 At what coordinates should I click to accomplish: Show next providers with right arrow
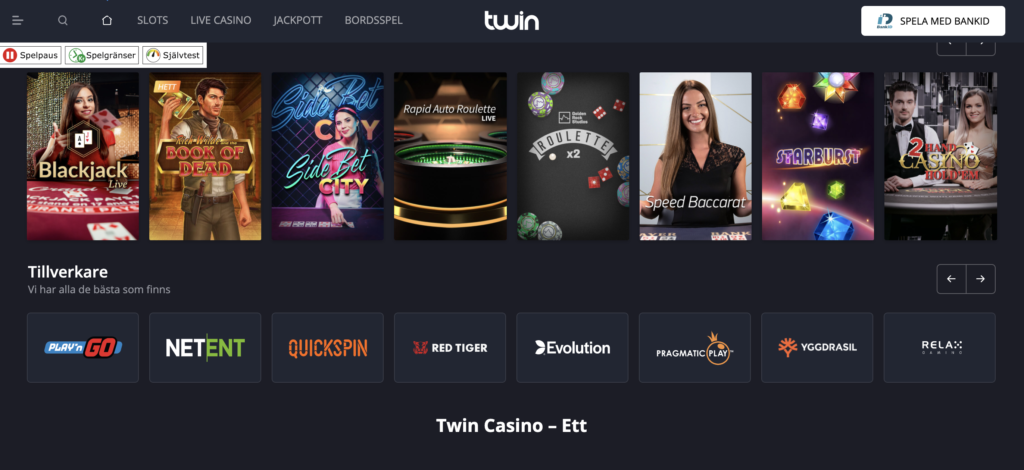pyautogui.click(x=981, y=279)
